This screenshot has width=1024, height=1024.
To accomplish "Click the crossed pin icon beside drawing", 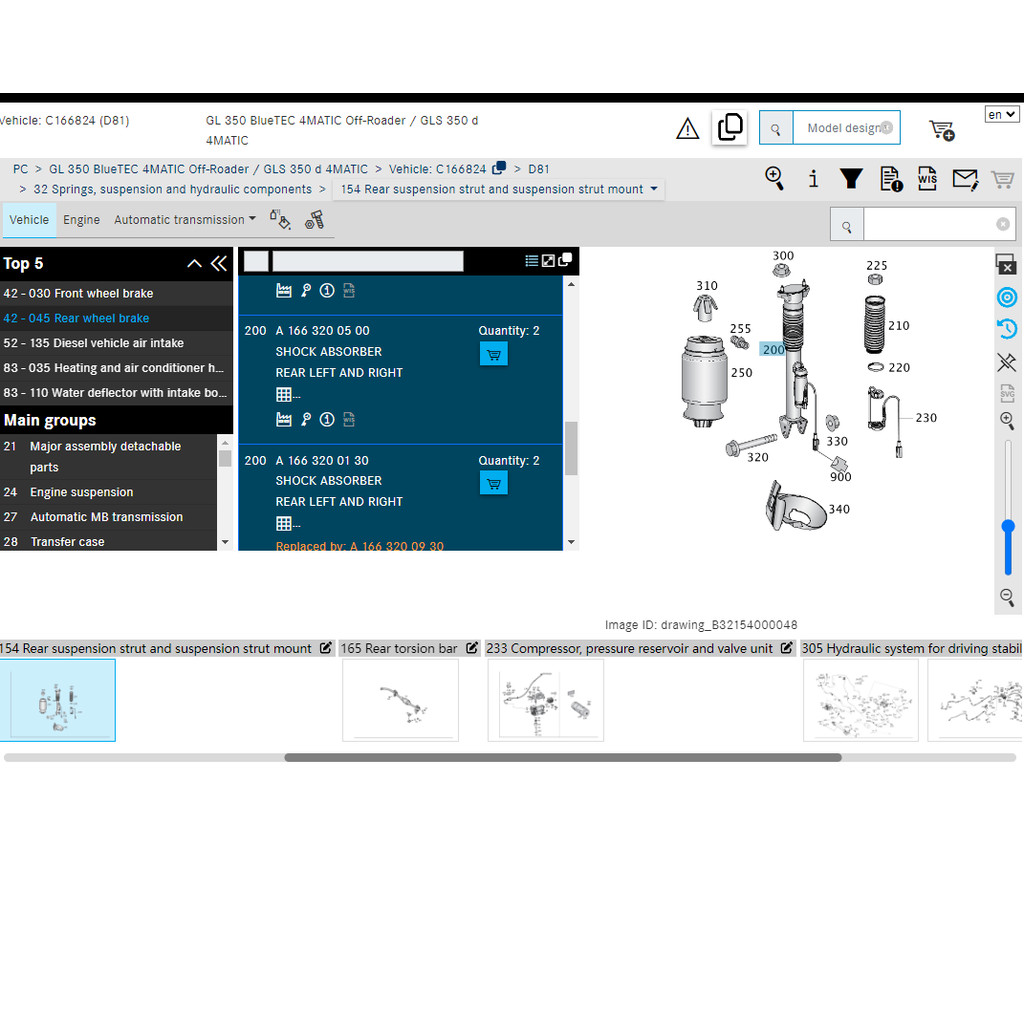I will pyautogui.click(x=1007, y=362).
